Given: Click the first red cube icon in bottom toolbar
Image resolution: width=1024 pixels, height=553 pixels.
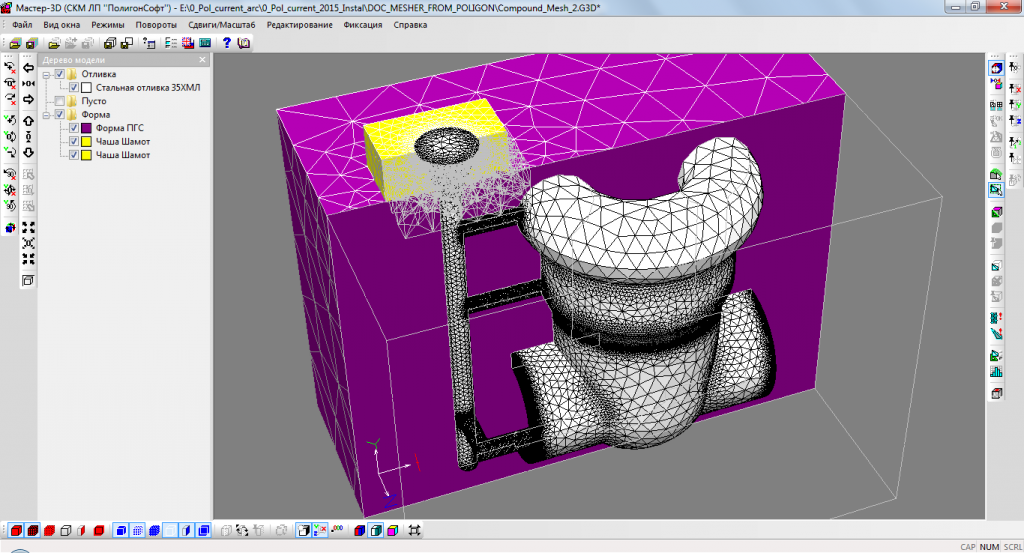Looking at the screenshot, I should point(14,530).
